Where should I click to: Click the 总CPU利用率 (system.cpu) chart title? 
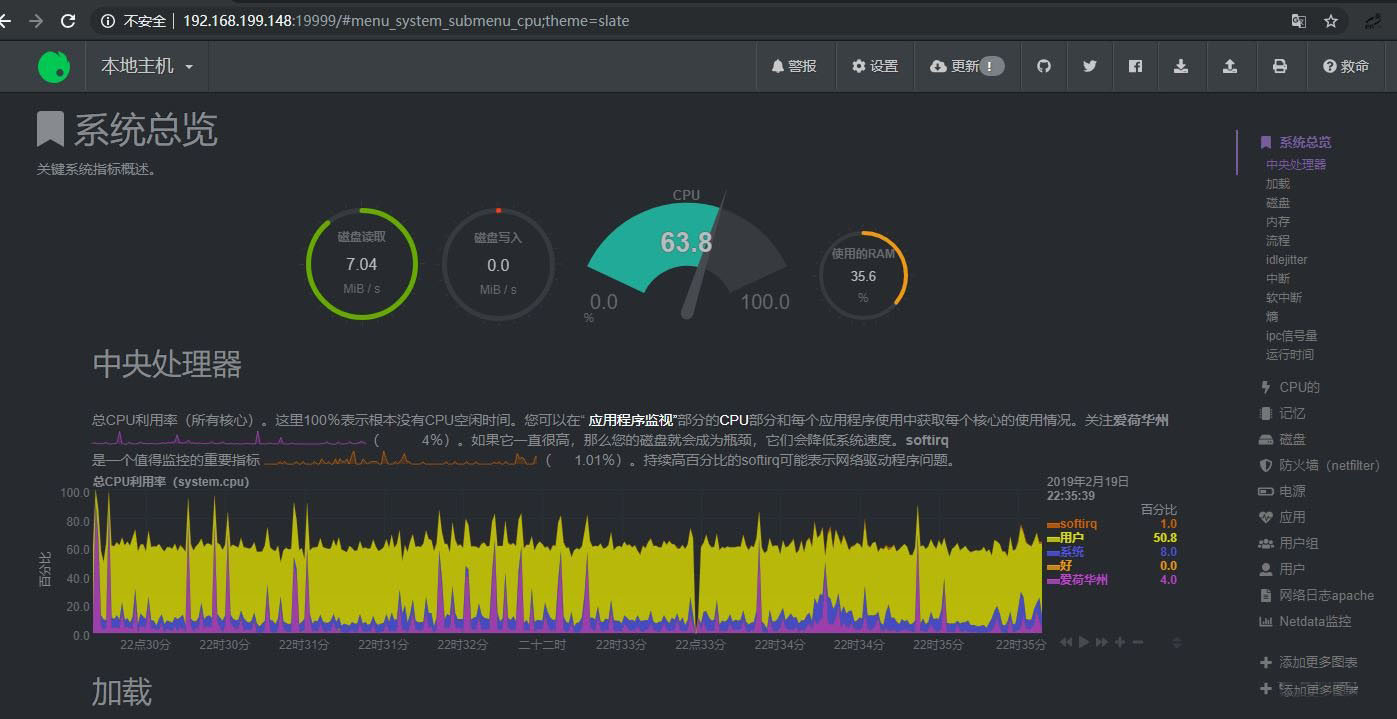tap(171, 481)
